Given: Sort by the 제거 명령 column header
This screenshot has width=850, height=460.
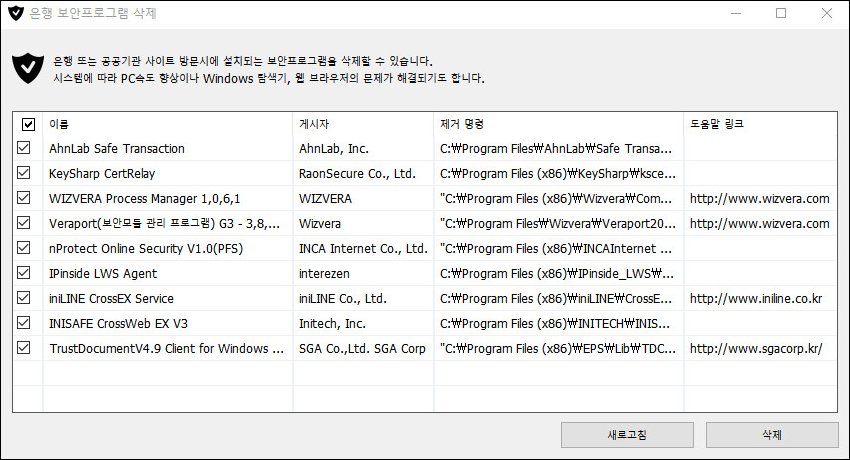Looking at the screenshot, I should pyautogui.click(x=559, y=124).
